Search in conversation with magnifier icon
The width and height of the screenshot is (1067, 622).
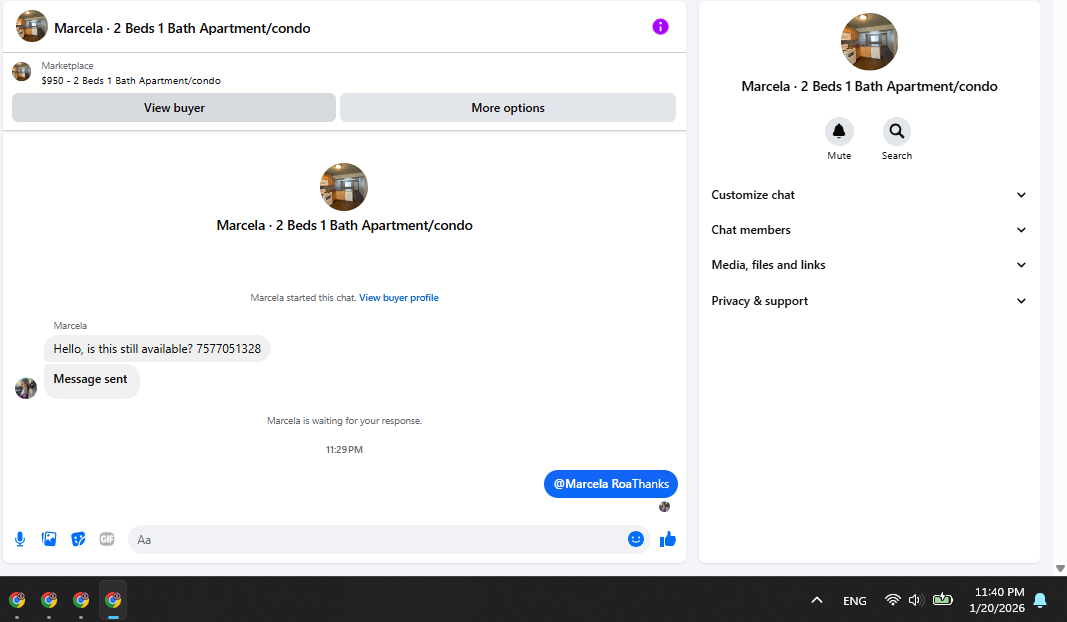point(896,131)
